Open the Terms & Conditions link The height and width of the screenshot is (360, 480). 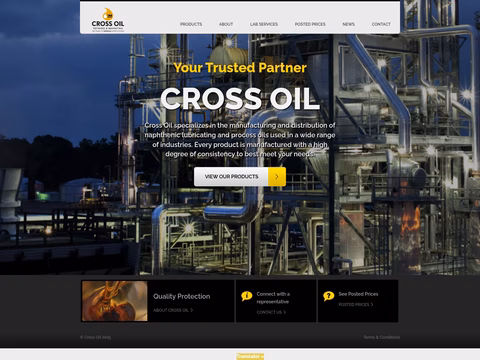[x=382, y=337]
